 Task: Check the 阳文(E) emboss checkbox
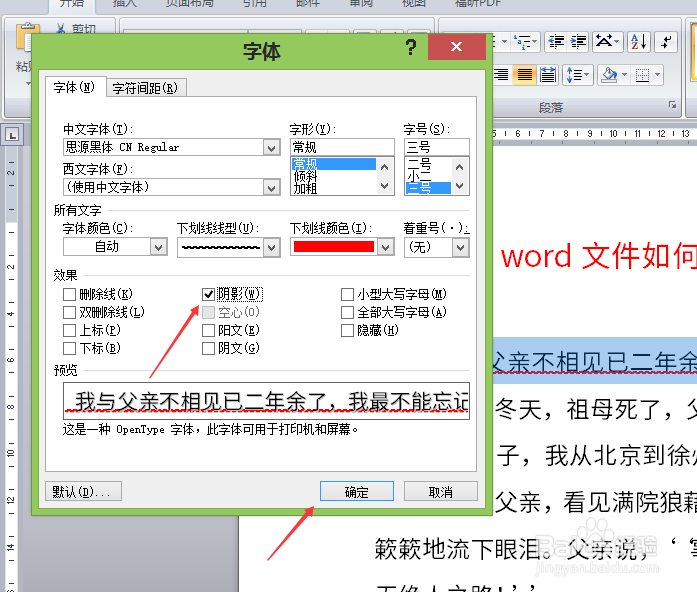coord(208,330)
